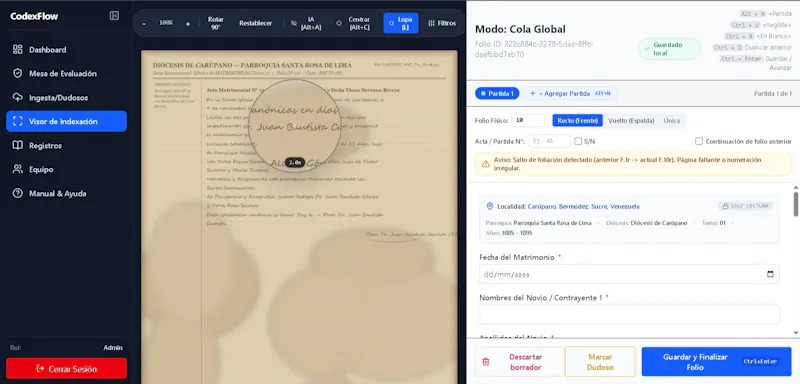Viewport: 800px width, 384px height.
Task: Click the 100% zoom level indicator
Action: click(x=166, y=23)
